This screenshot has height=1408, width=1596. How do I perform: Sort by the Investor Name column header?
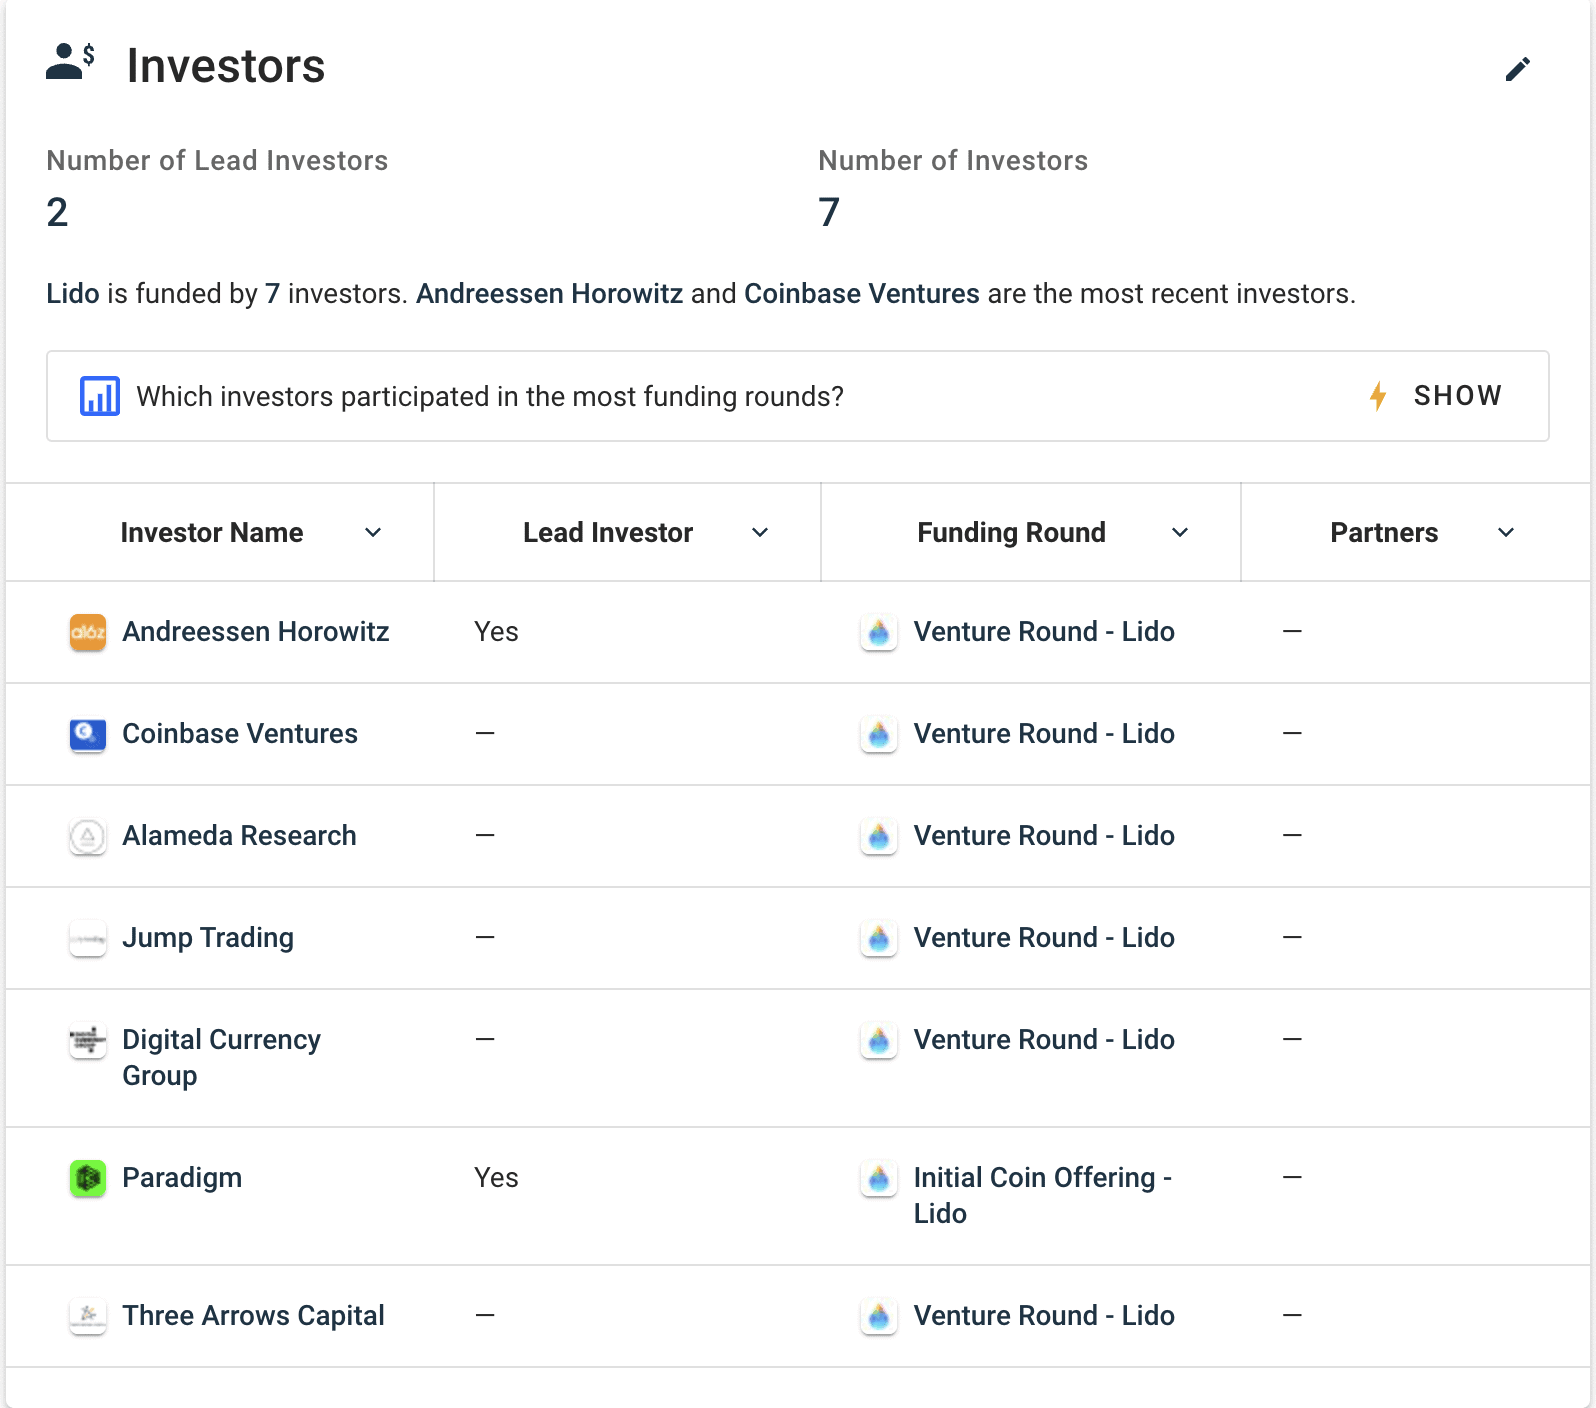coord(212,533)
